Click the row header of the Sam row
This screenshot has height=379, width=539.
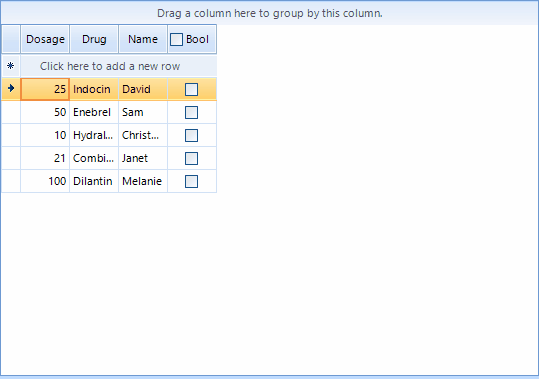[x=11, y=112]
